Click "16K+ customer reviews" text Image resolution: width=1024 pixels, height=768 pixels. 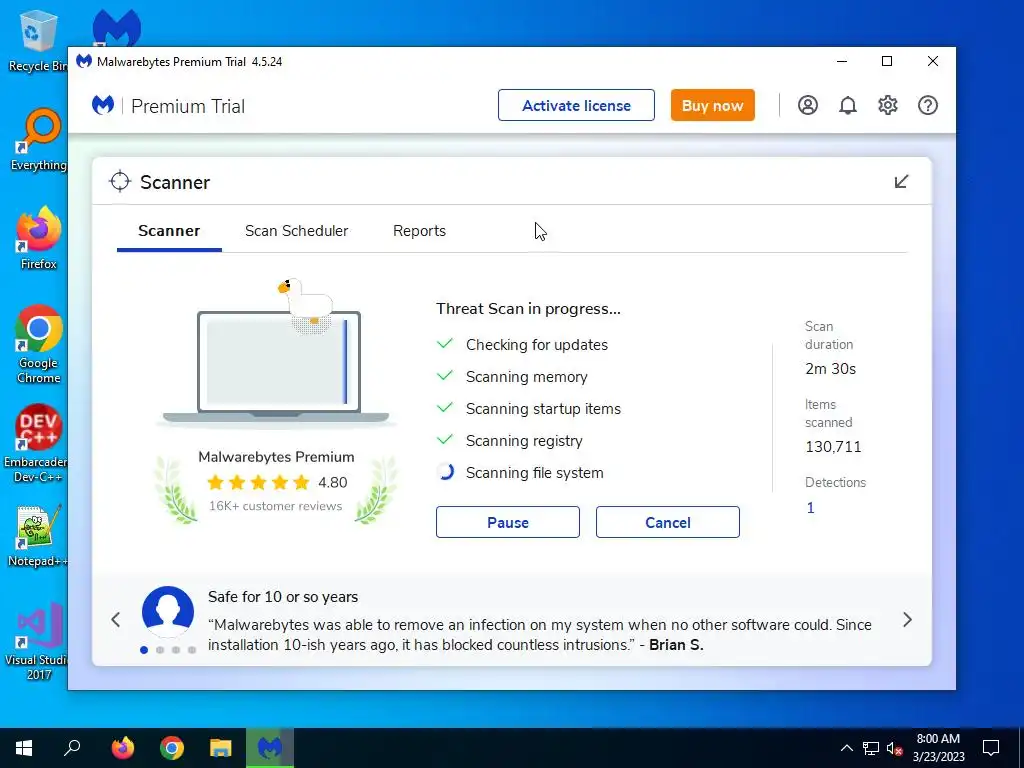click(x=276, y=506)
